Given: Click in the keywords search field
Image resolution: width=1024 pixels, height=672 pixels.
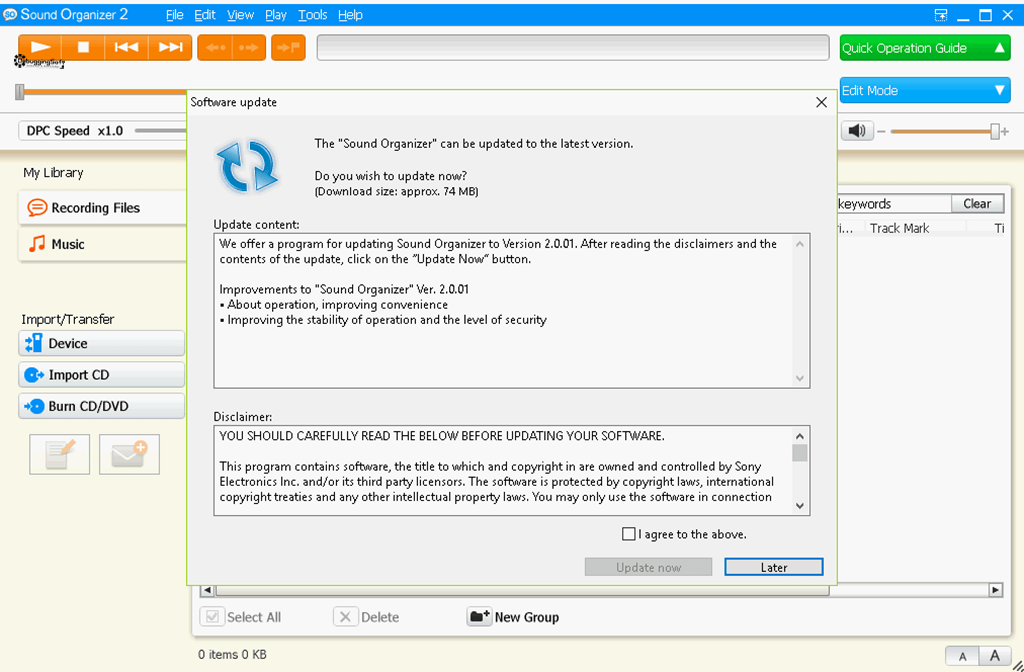Looking at the screenshot, I should click(x=894, y=204).
